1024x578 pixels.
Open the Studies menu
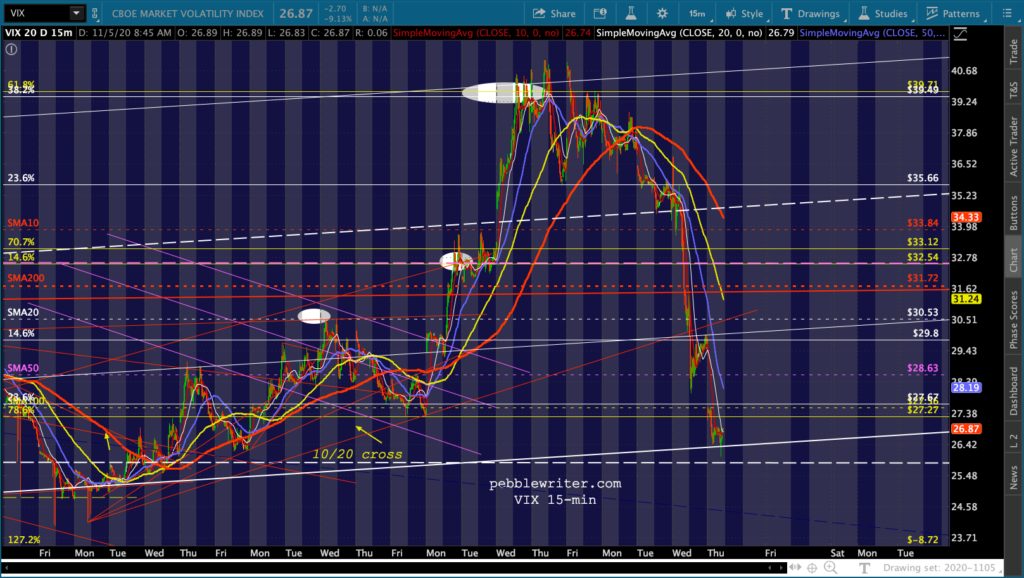coord(883,13)
